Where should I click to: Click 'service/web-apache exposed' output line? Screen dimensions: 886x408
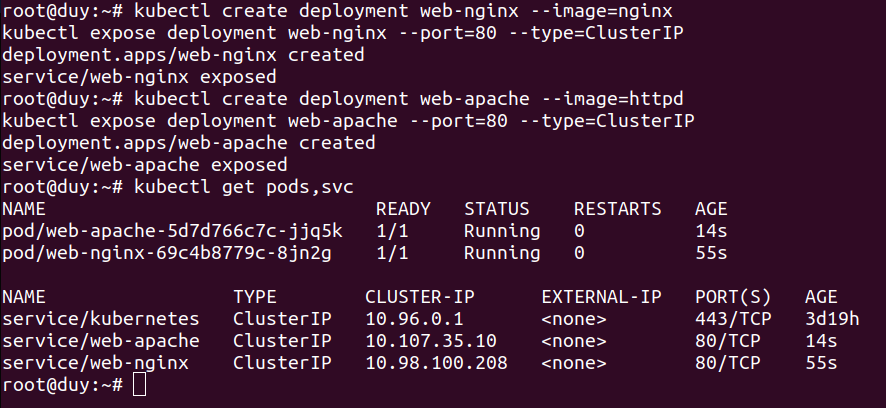[x=145, y=165]
